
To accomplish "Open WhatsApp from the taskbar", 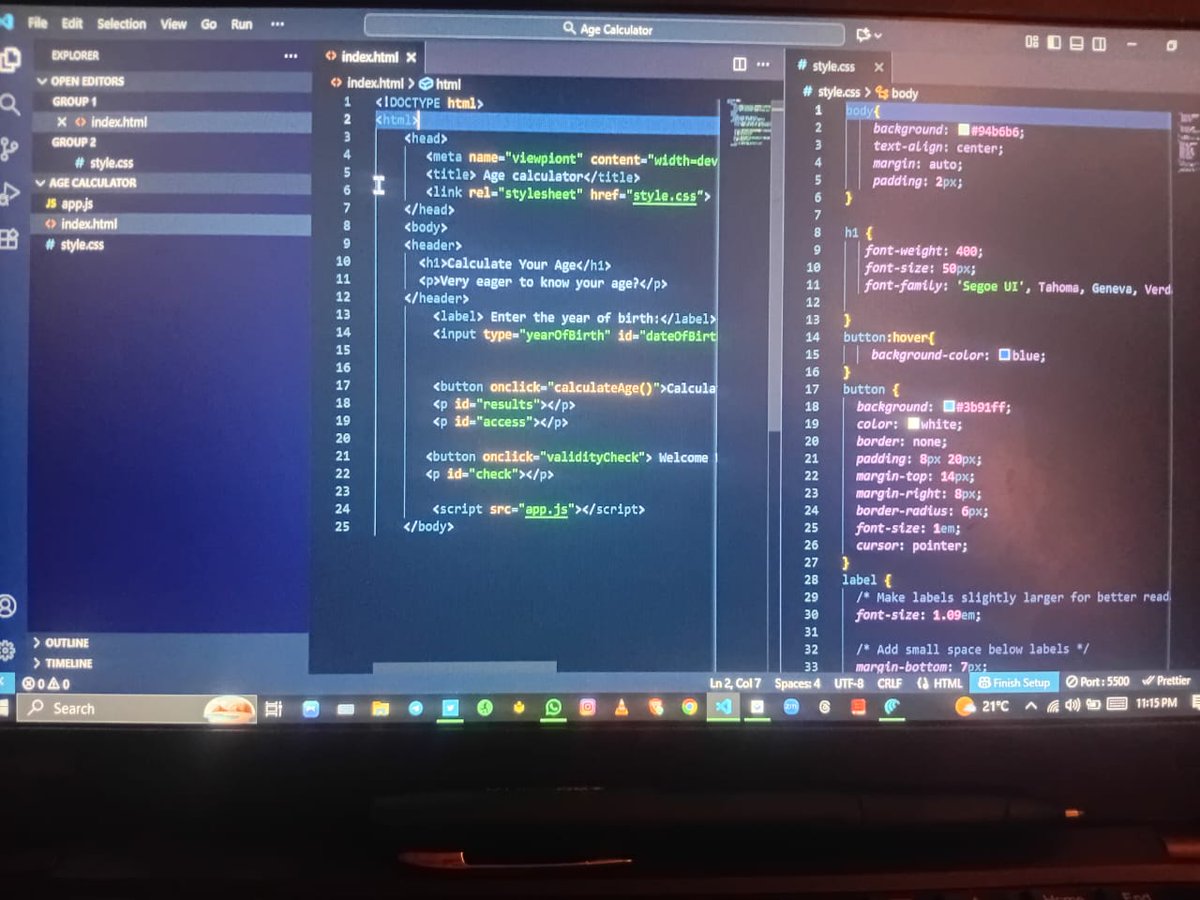I will pos(553,708).
